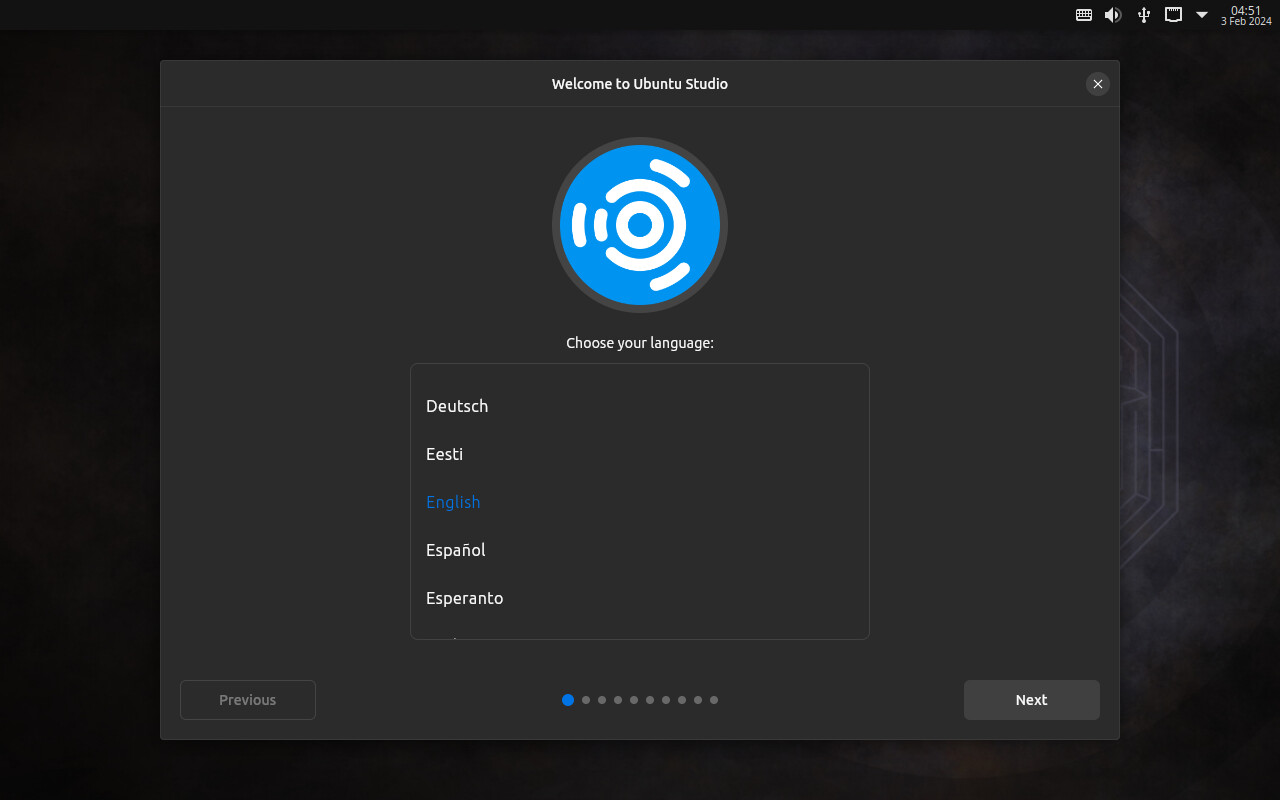
Task: Select Deutsch from the language list
Action: tap(457, 406)
